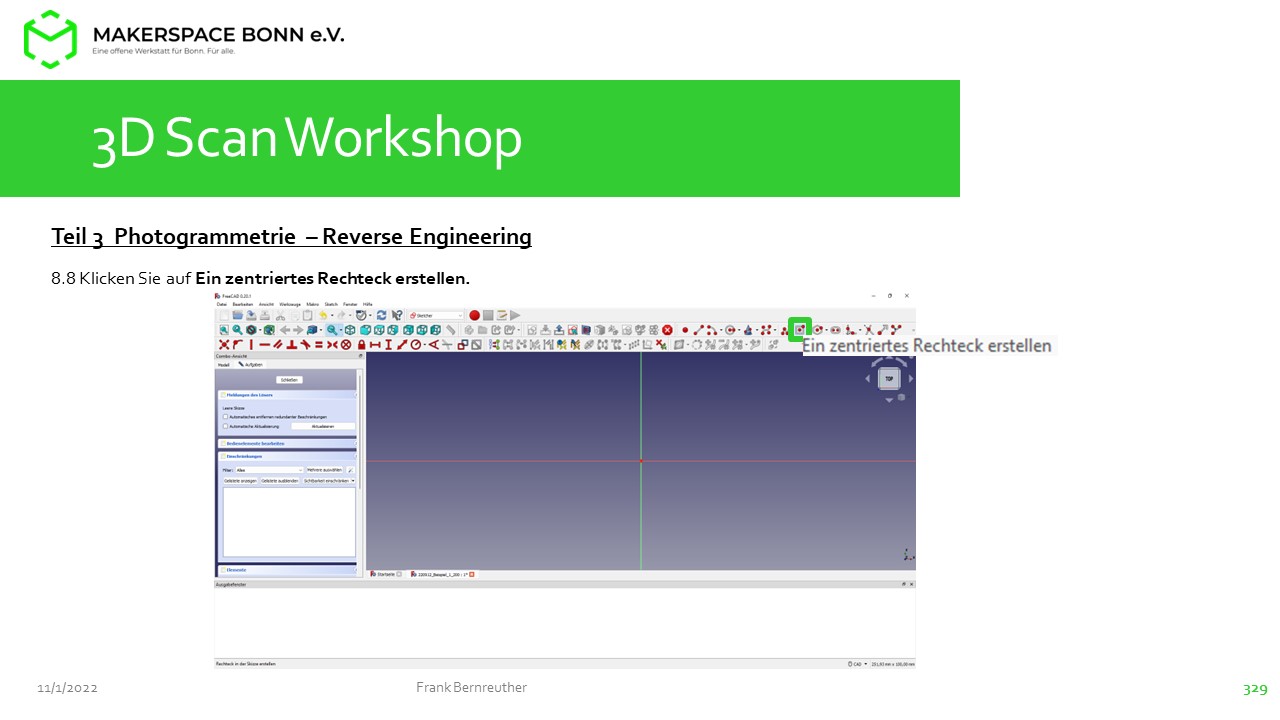The image size is (1280, 720).
Task: Switch to the Aufgaben tab
Action: 251,365
